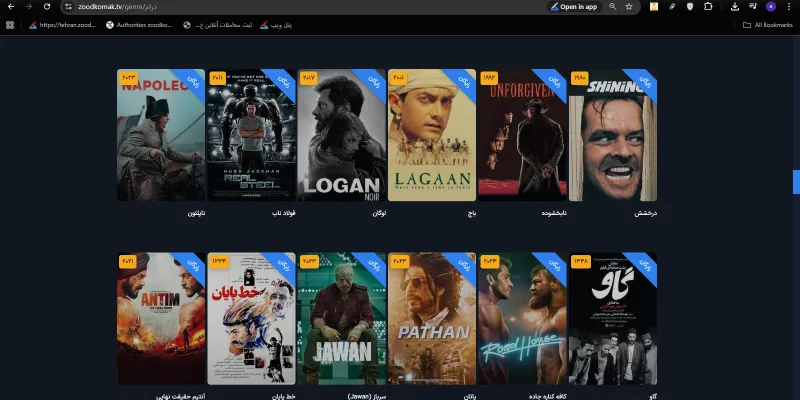Click the blue page scrollbar thumb
The image size is (800, 400).
click(796, 182)
